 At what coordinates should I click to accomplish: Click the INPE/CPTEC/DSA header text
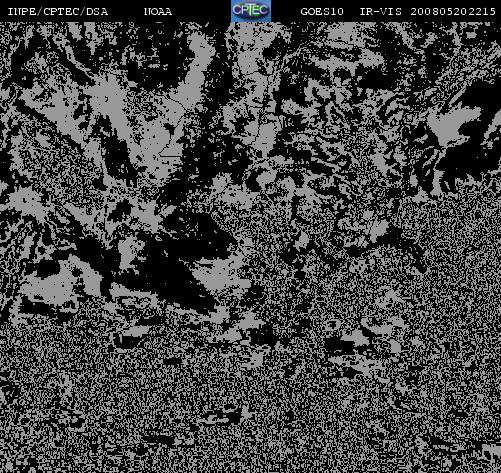point(58,12)
